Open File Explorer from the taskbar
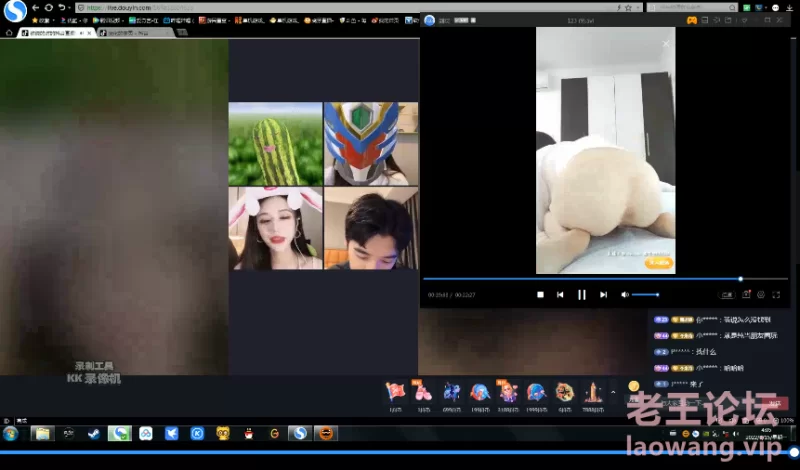 (42, 434)
